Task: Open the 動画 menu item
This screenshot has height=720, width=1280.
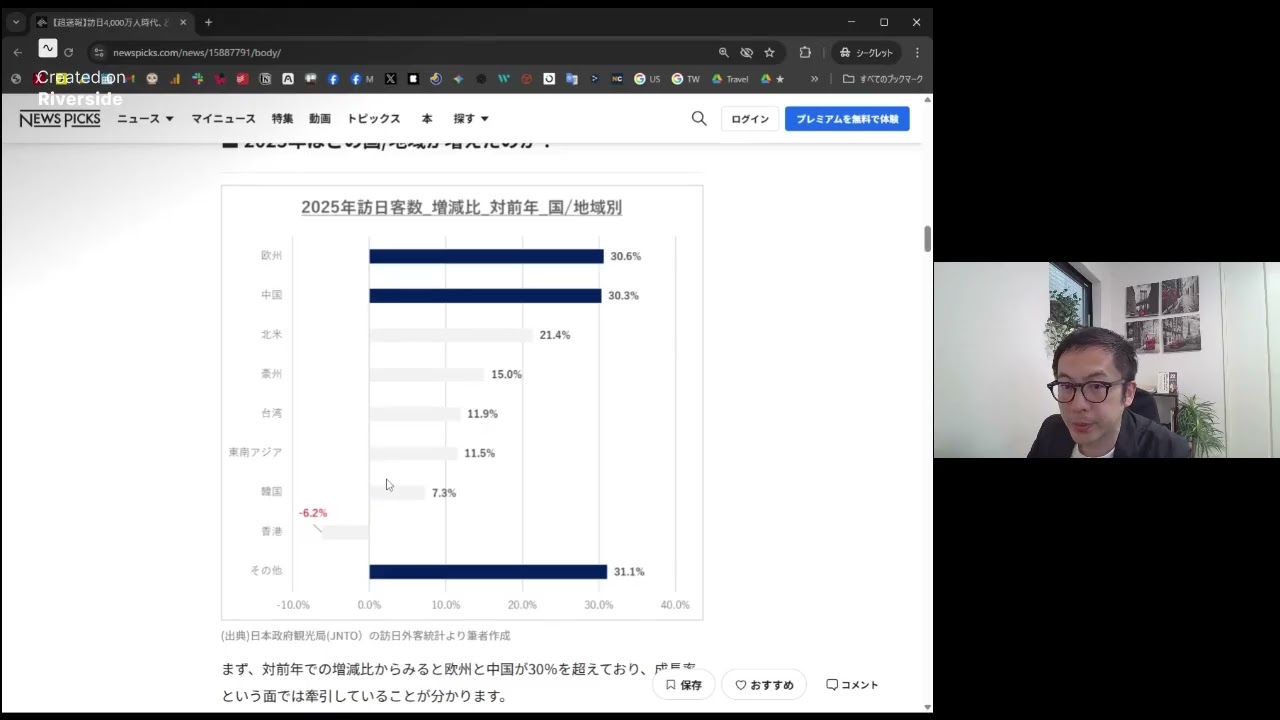Action: 319,119
